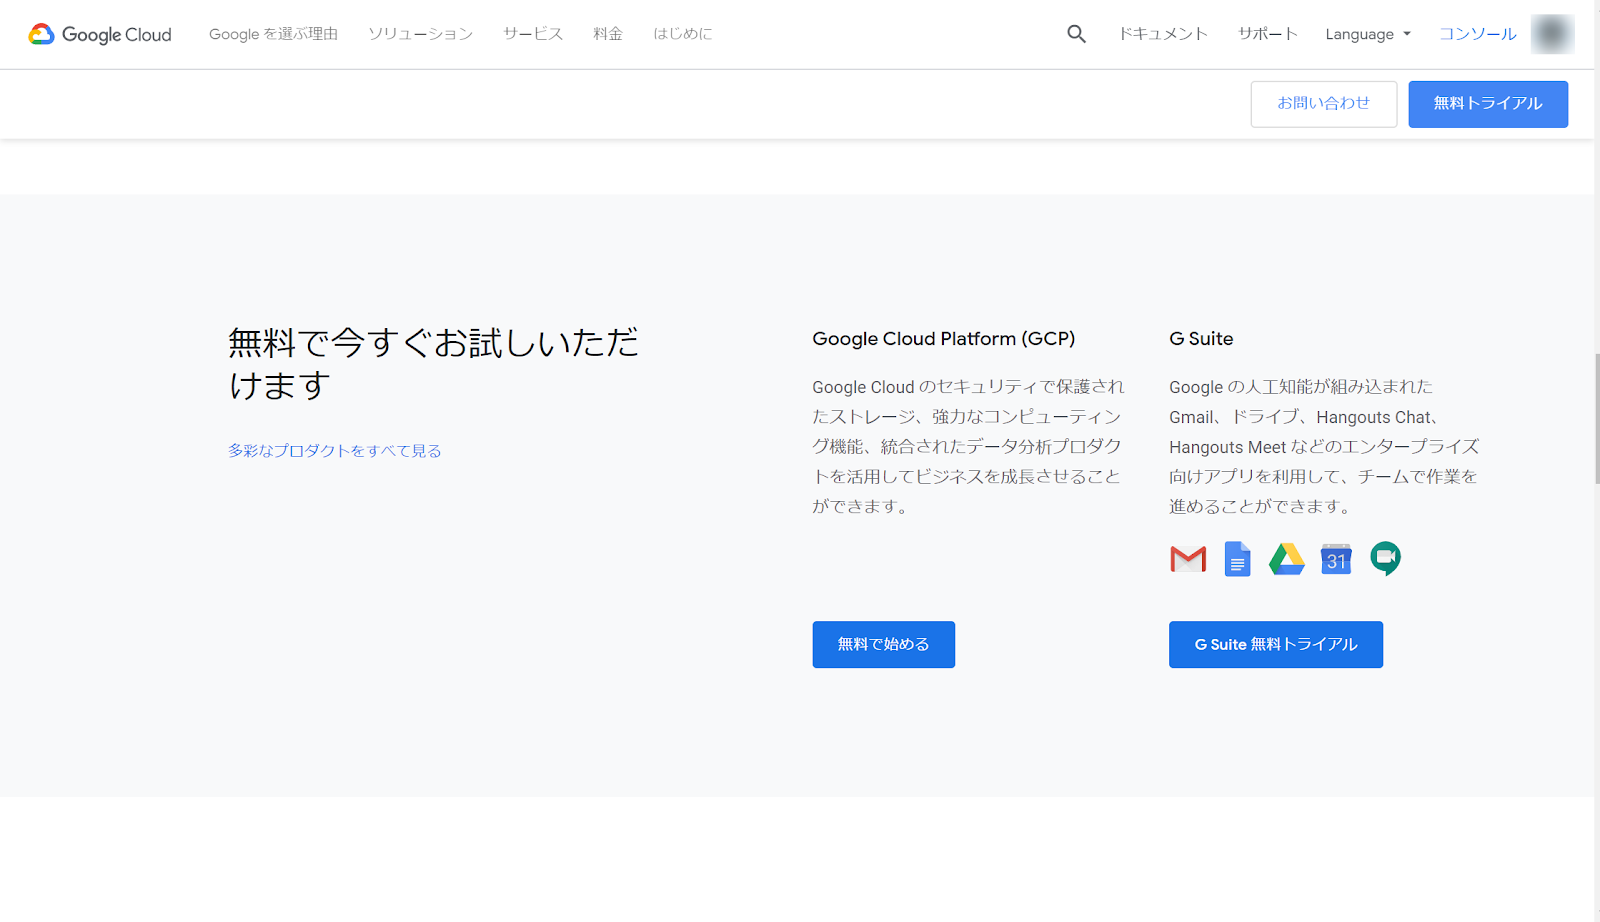Open 多彩なプロダクトをすべて見る link
The width and height of the screenshot is (1600, 922).
click(335, 451)
